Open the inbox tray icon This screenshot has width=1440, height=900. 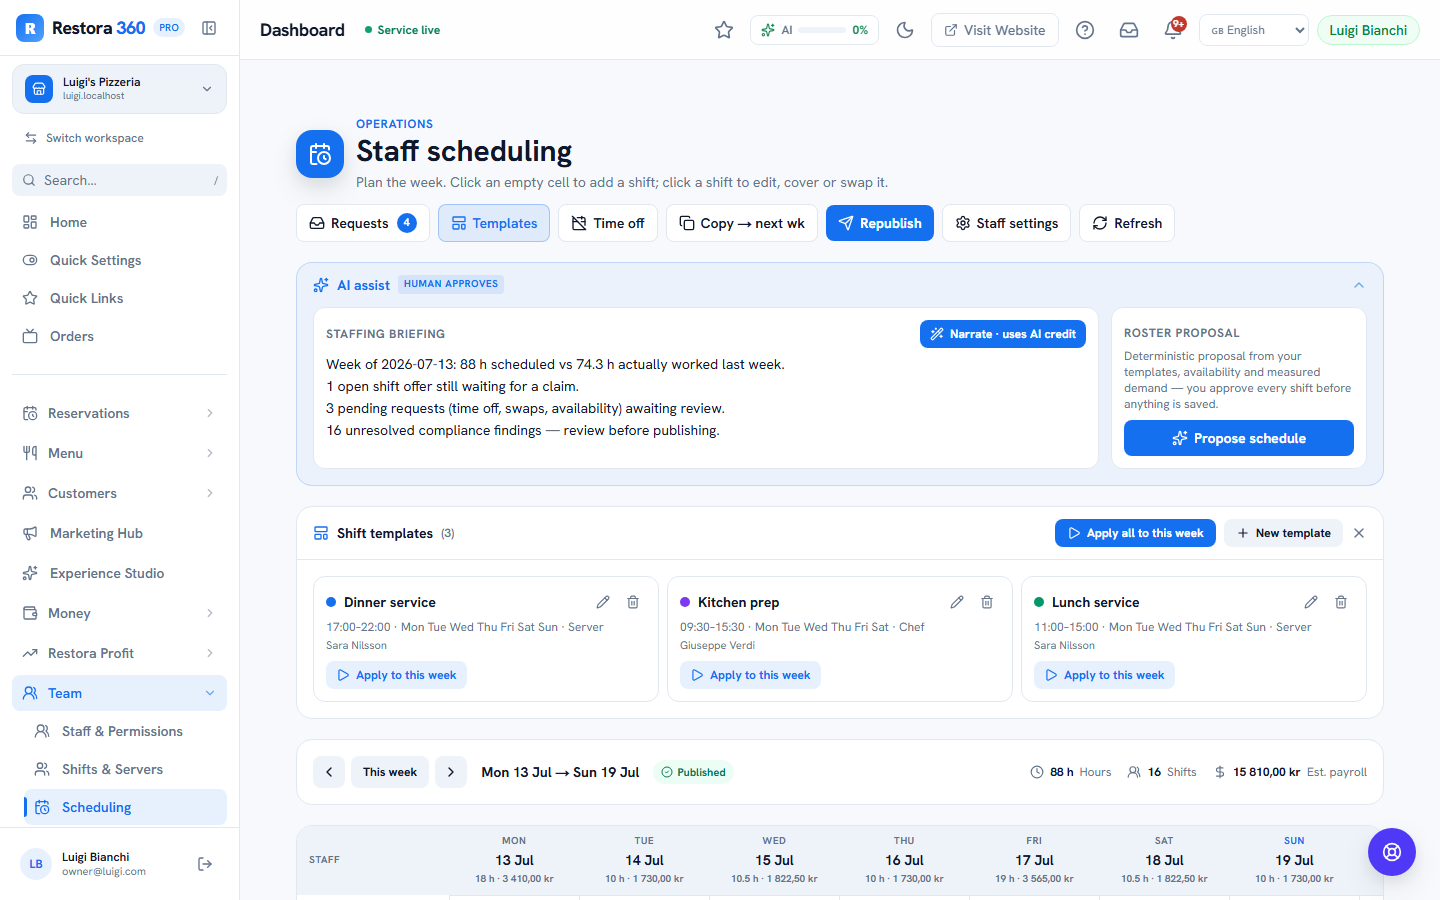[x=1129, y=30]
